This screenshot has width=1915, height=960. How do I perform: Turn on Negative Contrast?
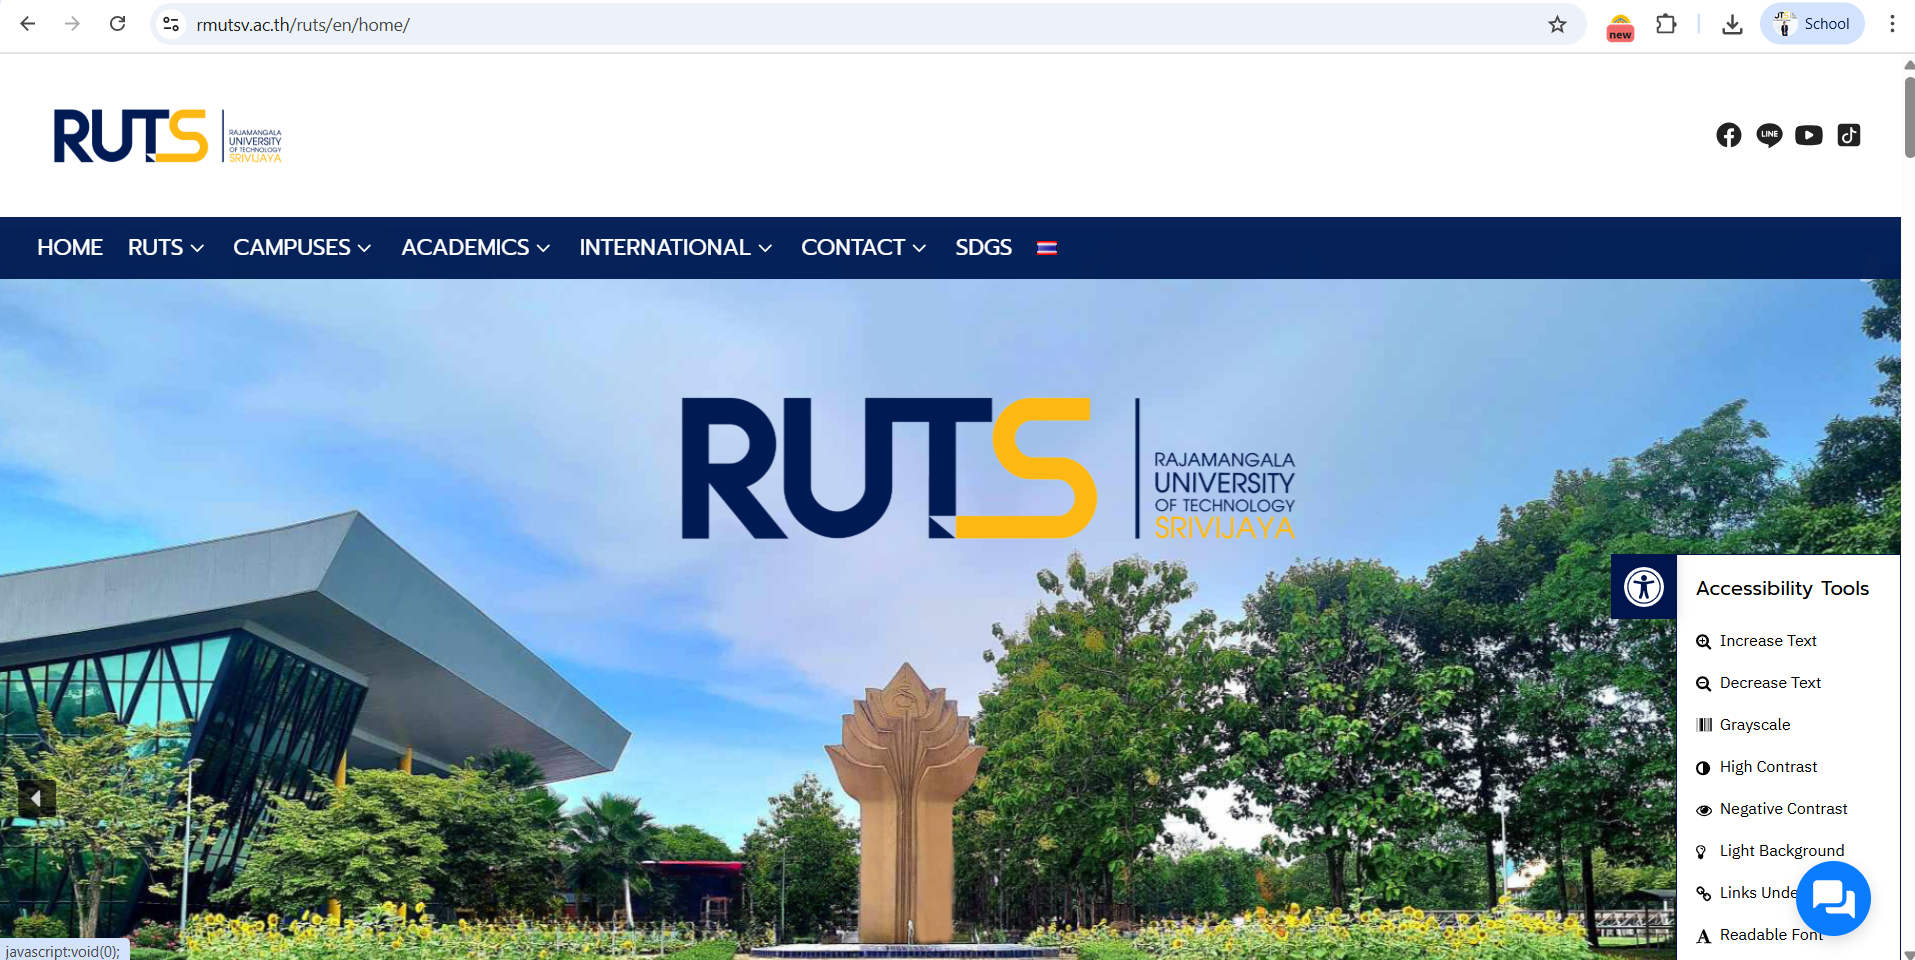(1782, 808)
